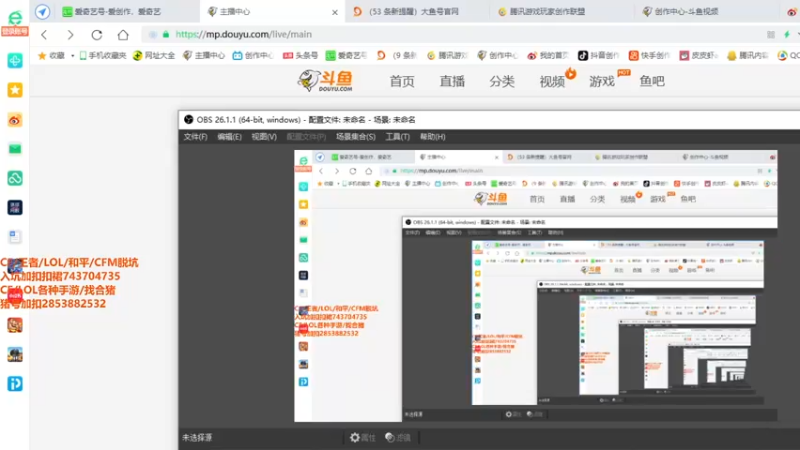Open the yellow star favorites sidebar icon
800x450 pixels.
15,90
